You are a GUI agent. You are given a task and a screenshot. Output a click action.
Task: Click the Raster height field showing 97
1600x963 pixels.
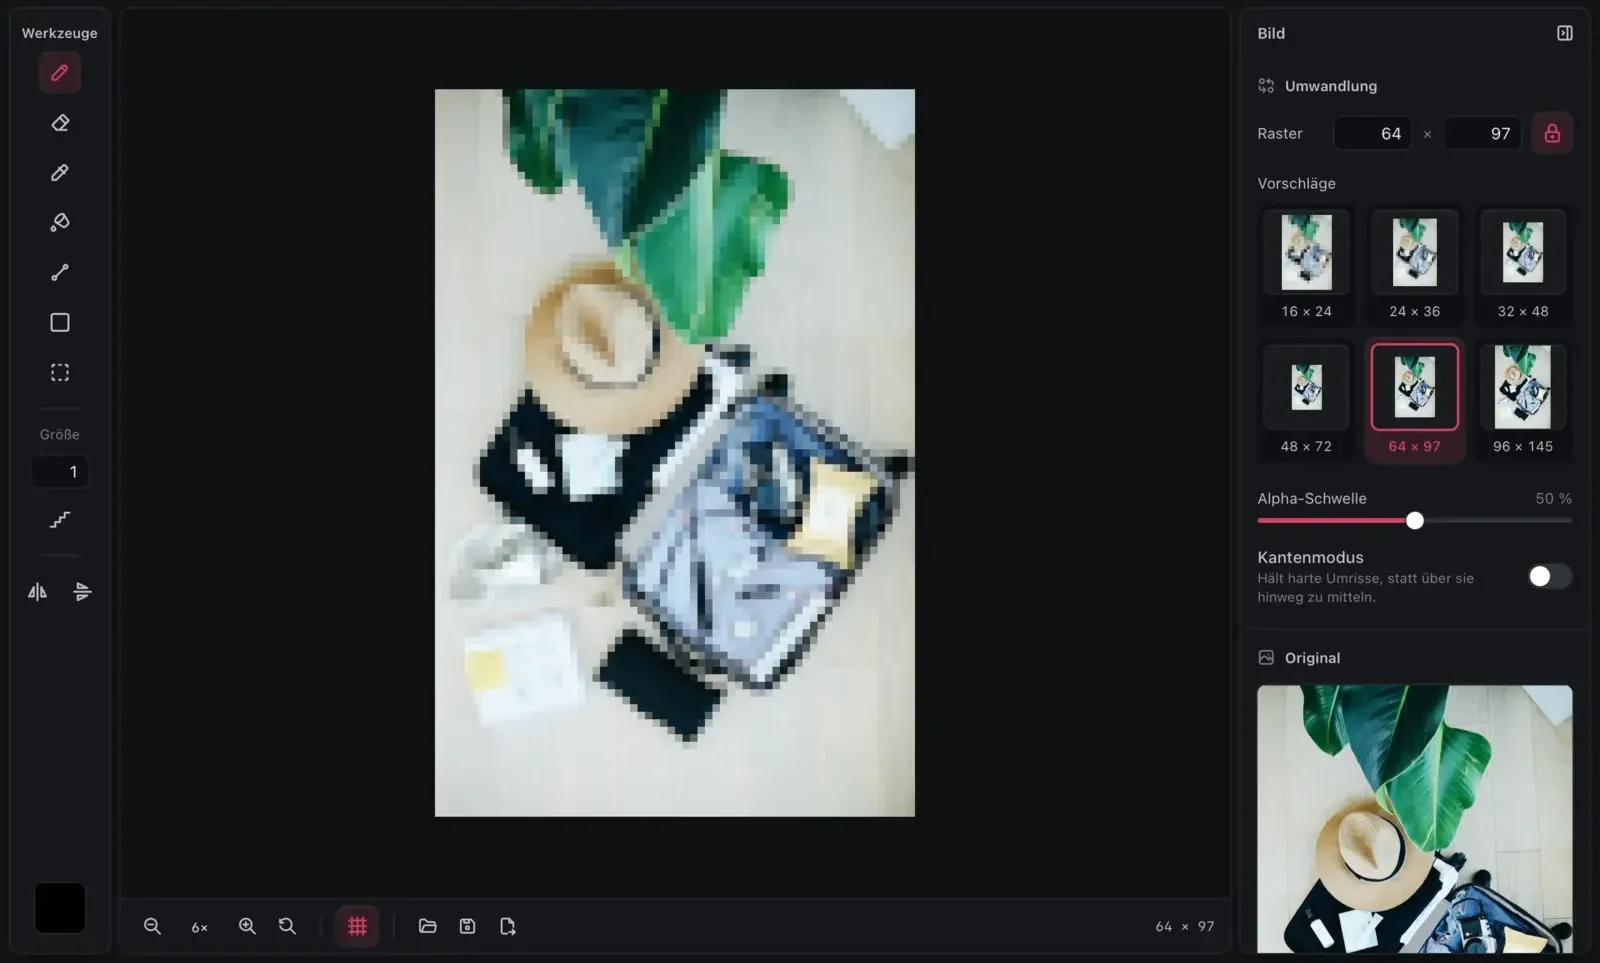pyautogui.click(x=1483, y=133)
